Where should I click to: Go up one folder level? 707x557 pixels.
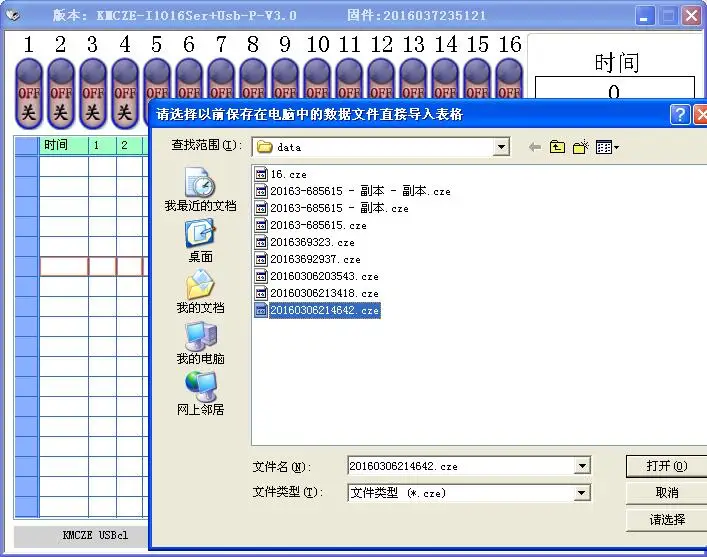pos(557,147)
